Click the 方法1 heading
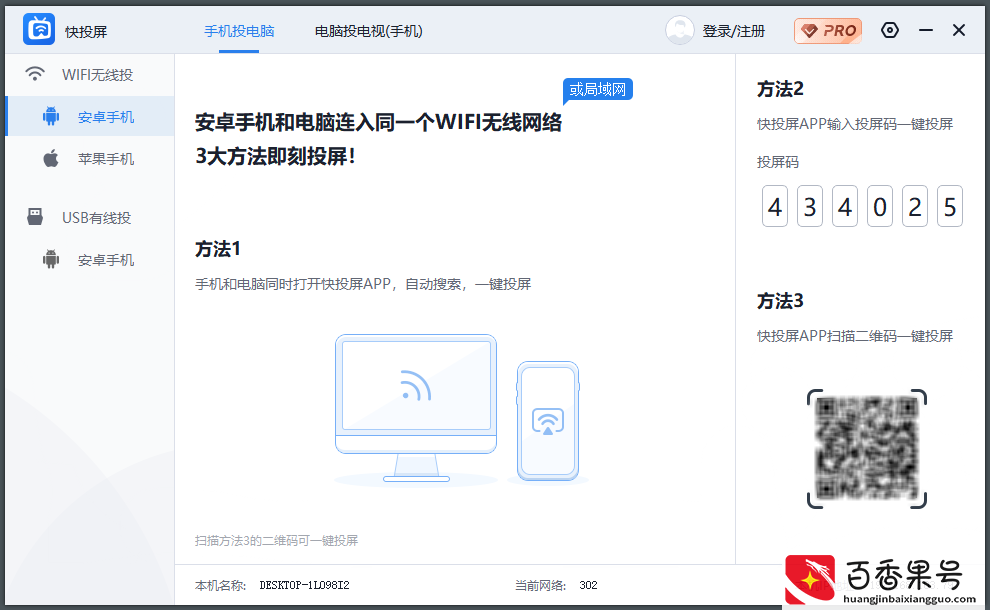 (218, 249)
